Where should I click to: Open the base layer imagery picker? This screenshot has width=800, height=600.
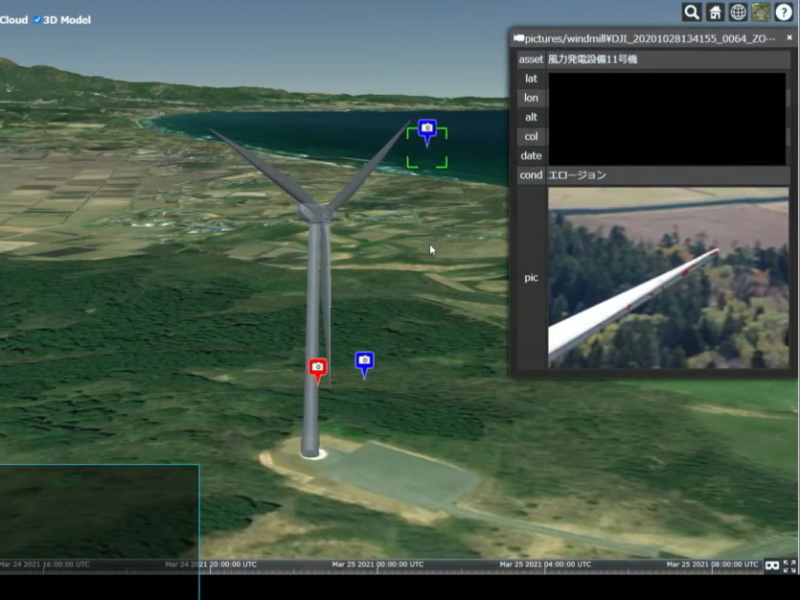[761, 12]
